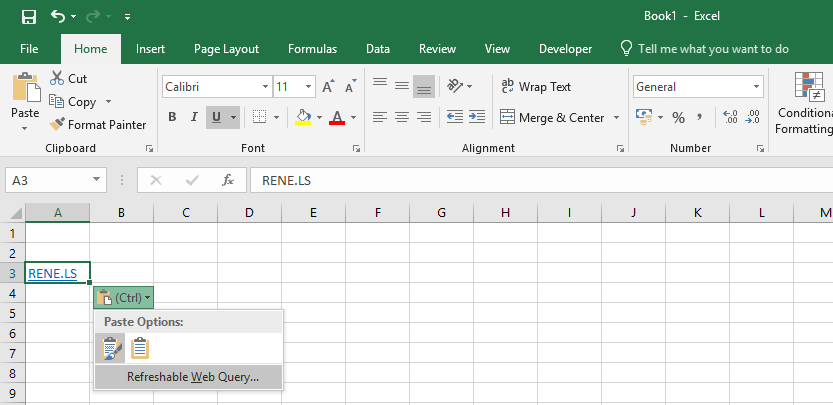The image size is (833, 405).
Task: Toggle Wrap Text for the cell
Action: (535, 87)
